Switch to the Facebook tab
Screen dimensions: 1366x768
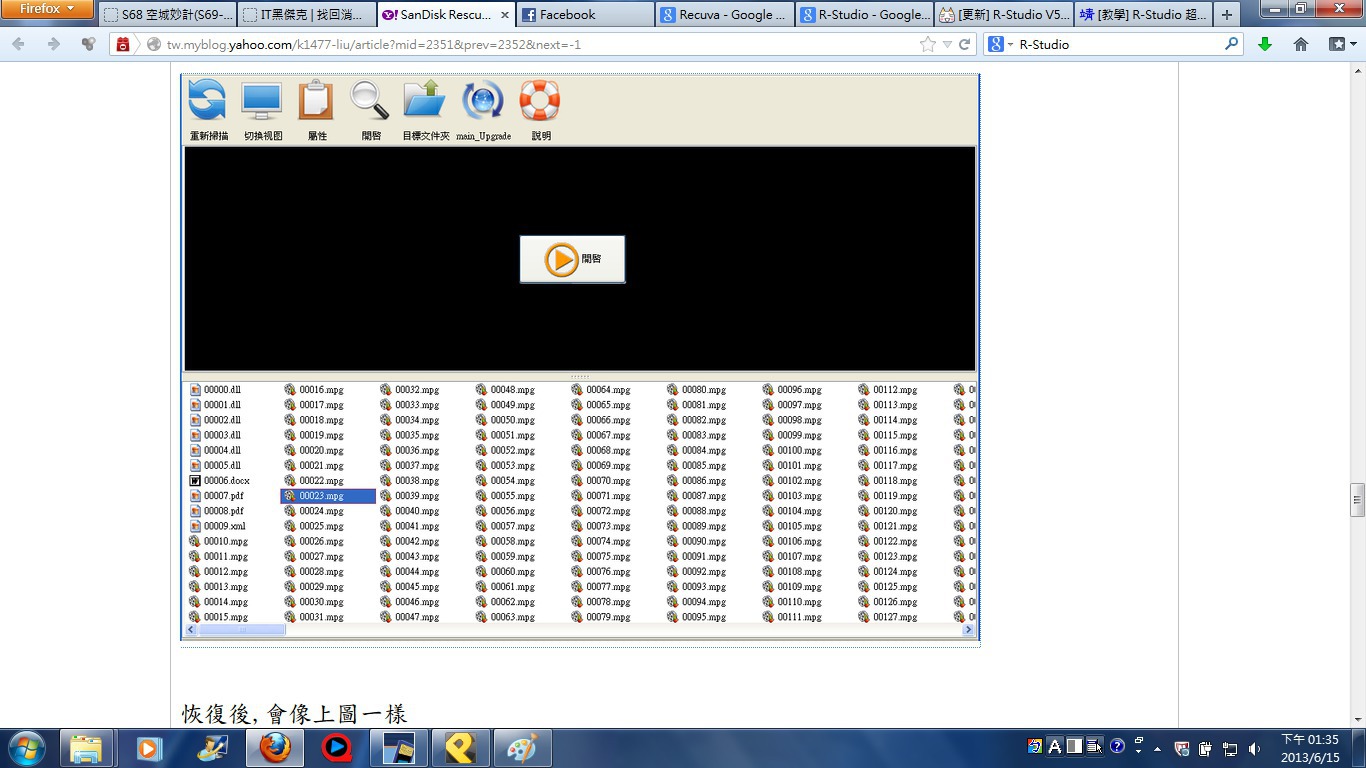coord(586,15)
